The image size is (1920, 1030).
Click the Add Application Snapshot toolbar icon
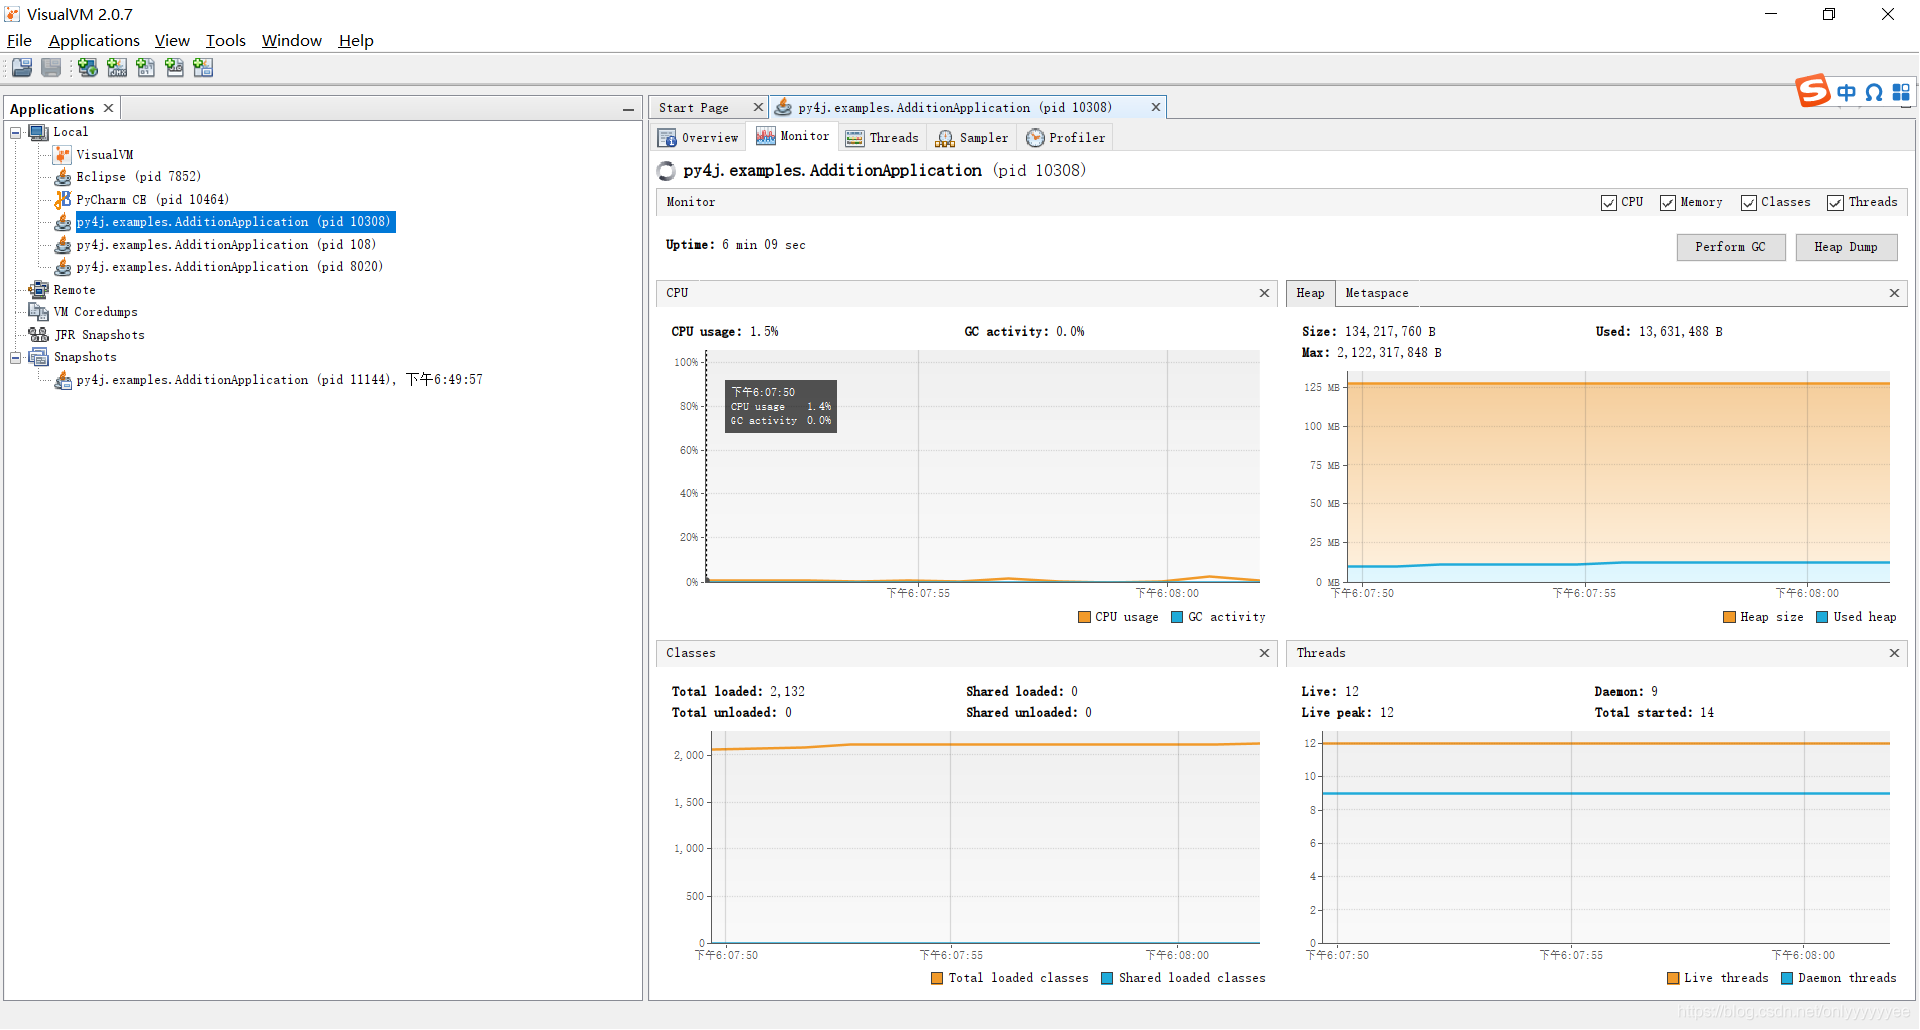pyautogui.click(x=204, y=67)
